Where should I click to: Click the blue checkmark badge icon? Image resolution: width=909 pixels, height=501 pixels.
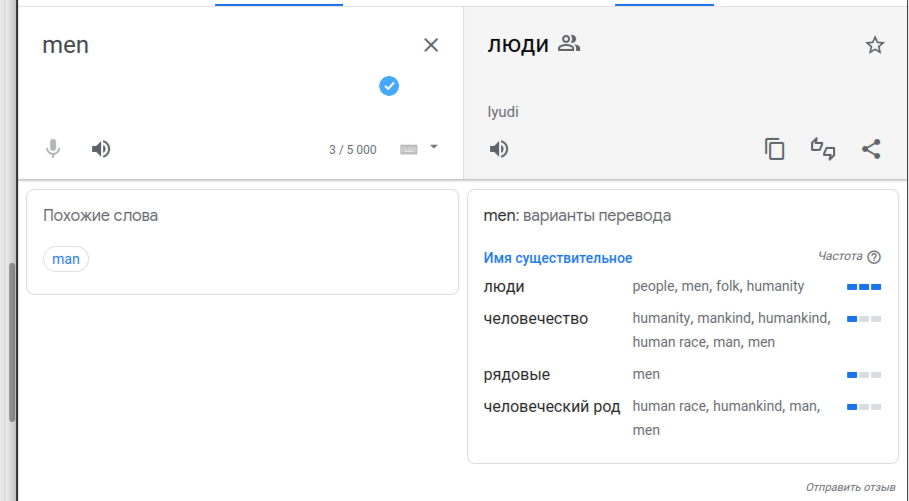[x=389, y=86]
